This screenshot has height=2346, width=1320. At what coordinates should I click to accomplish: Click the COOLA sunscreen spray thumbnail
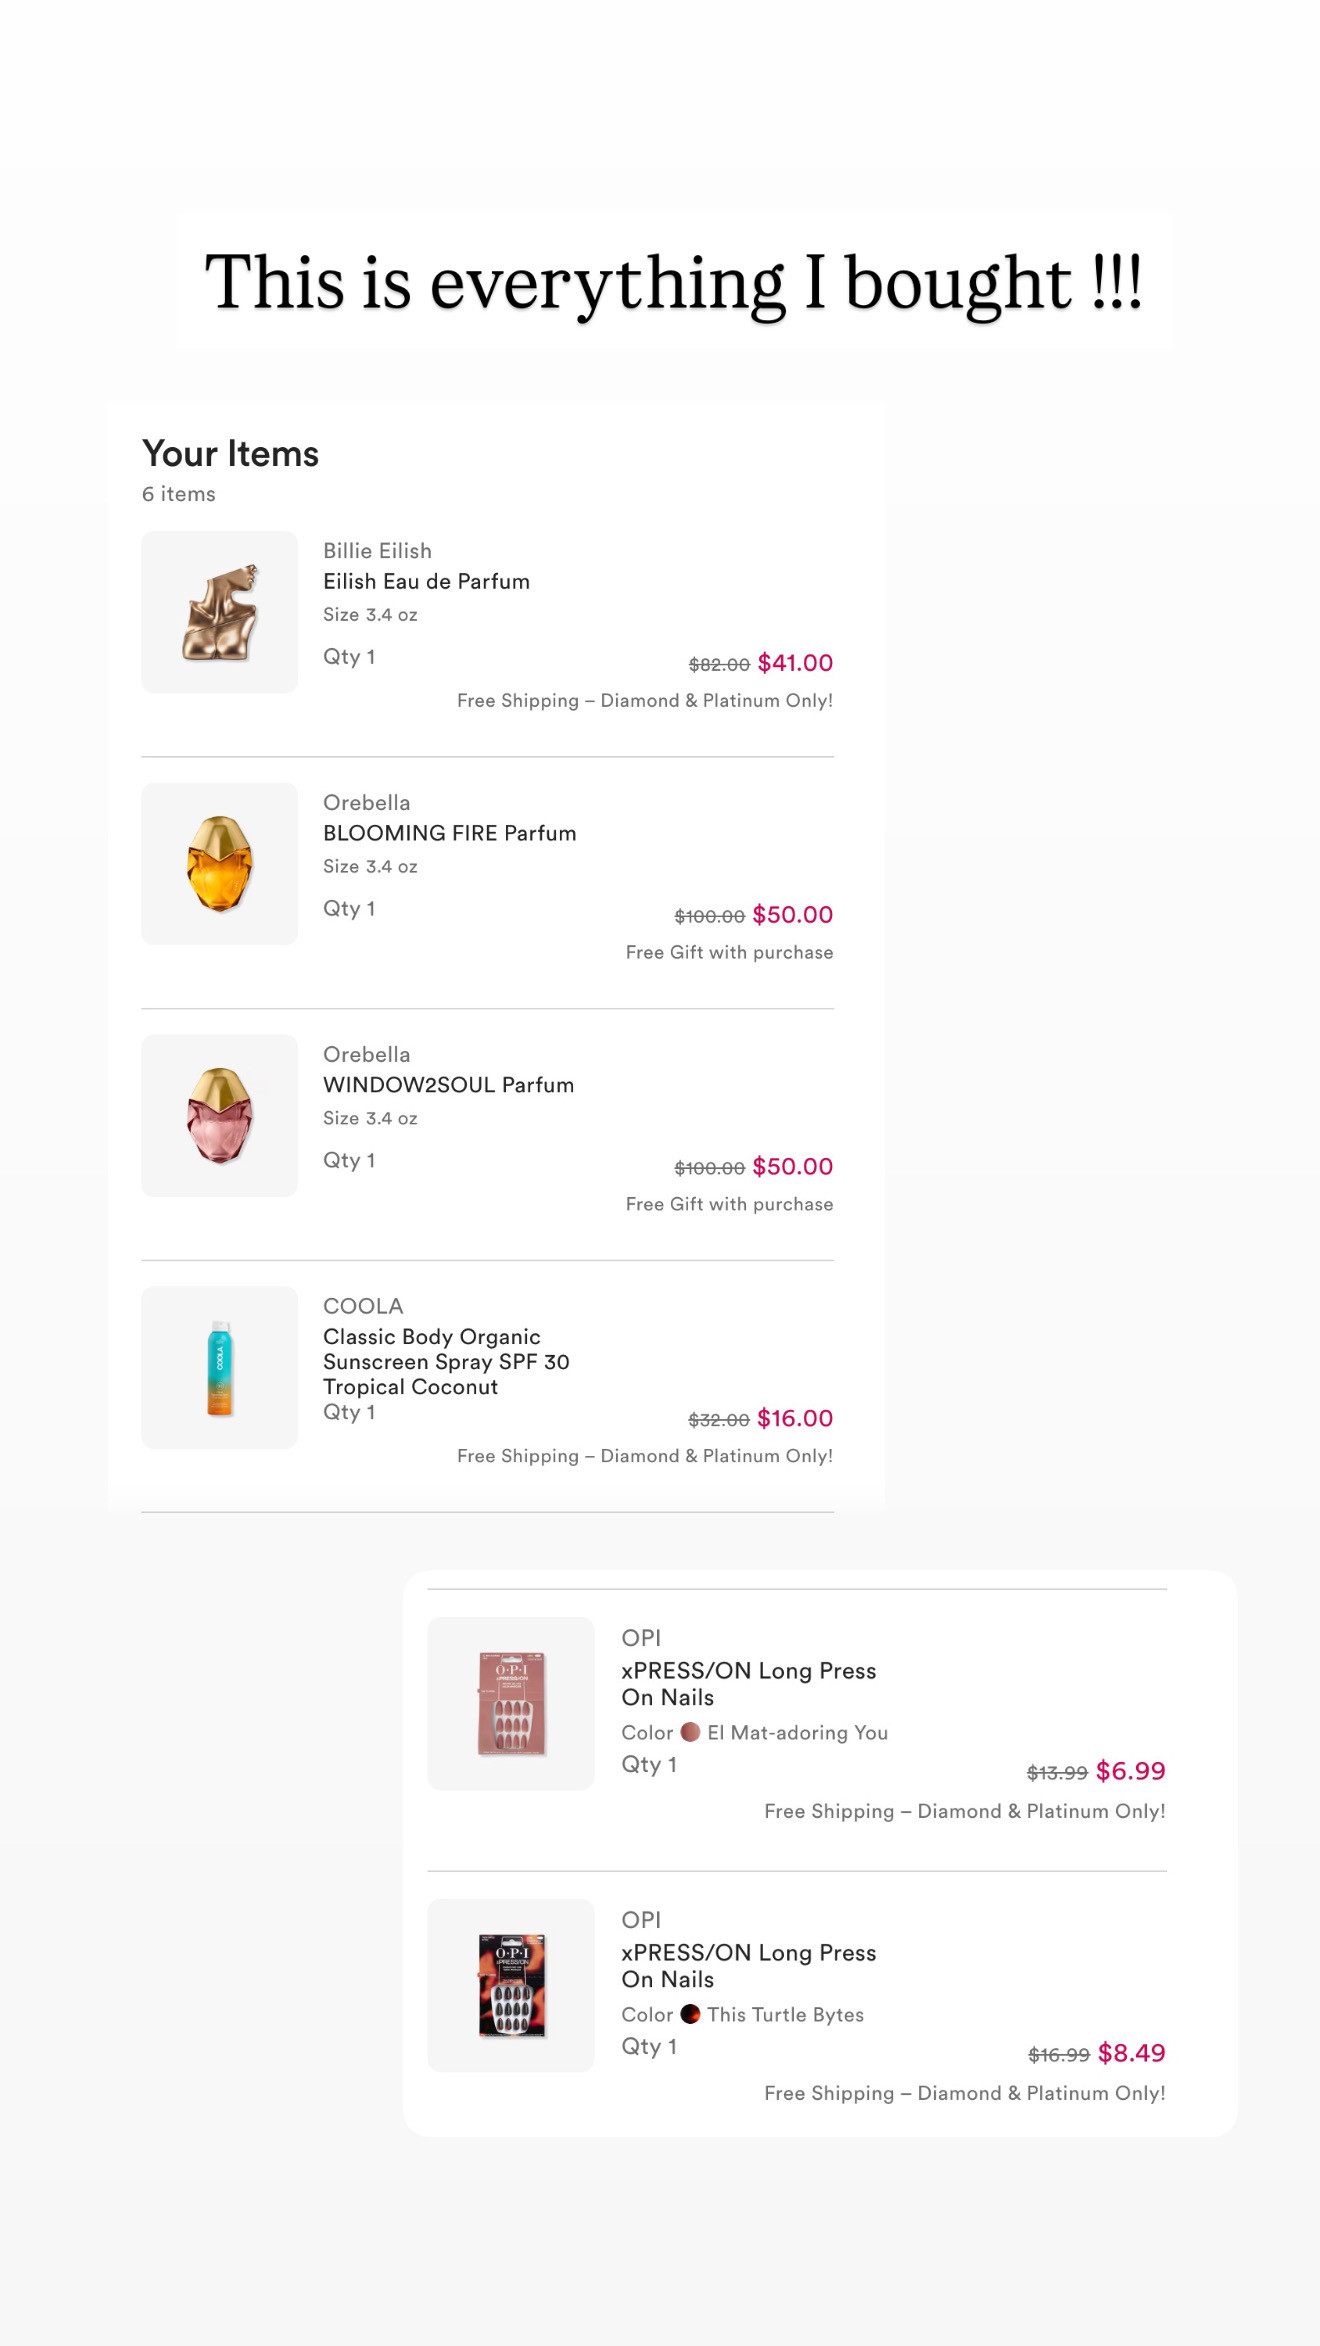click(219, 1367)
